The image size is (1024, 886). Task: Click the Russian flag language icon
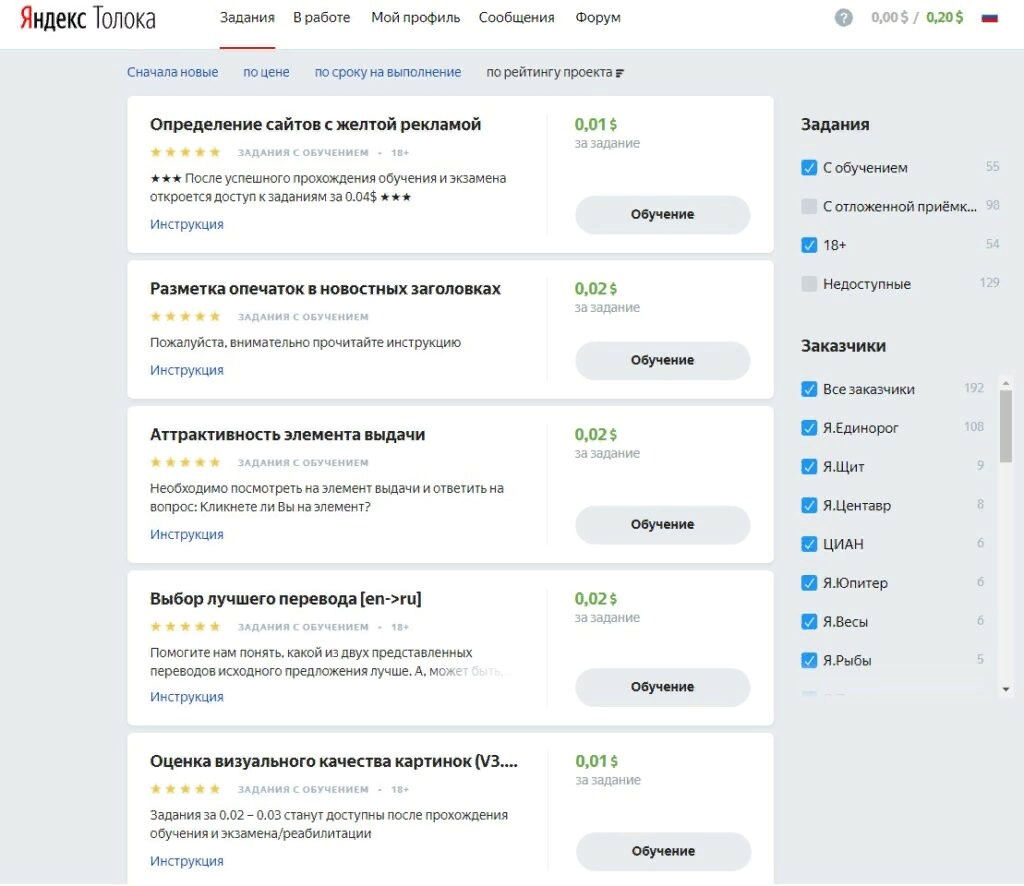click(990, 18)
